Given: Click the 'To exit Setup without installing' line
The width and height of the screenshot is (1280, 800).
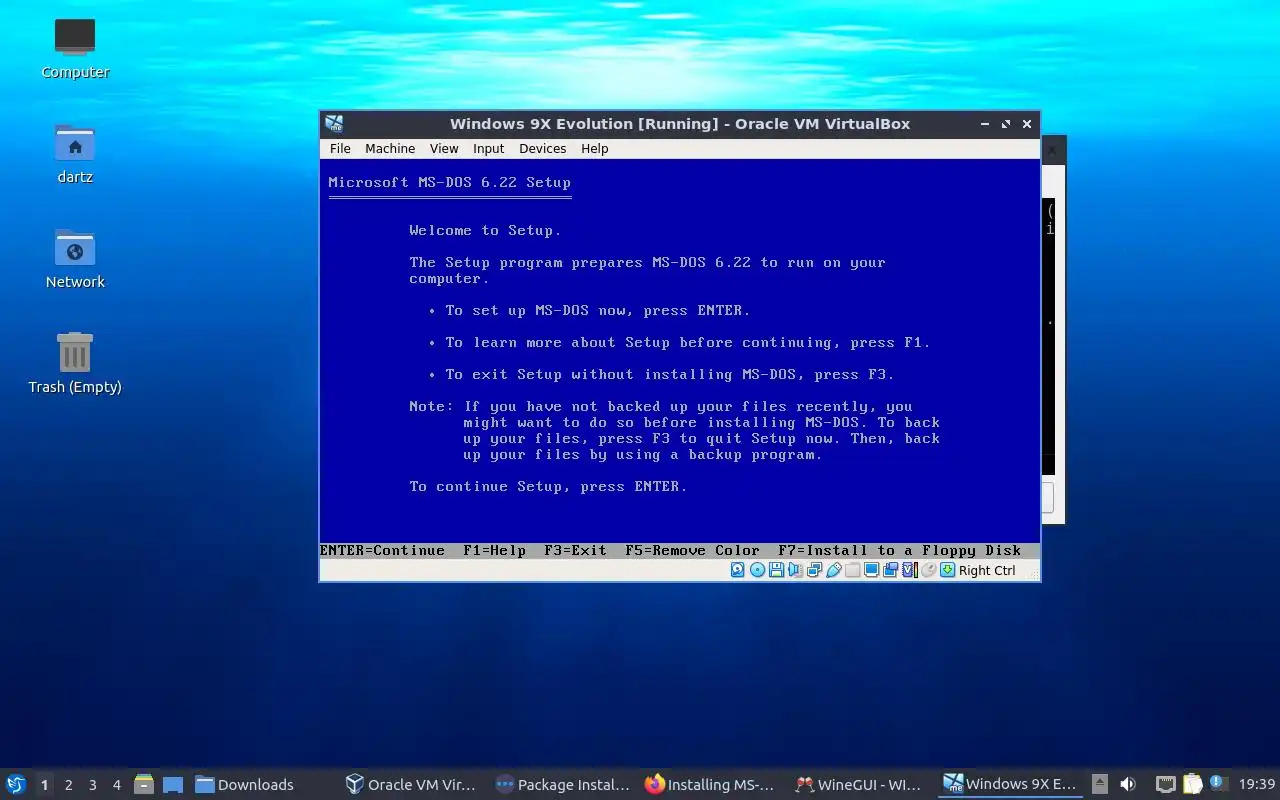Looking at the screenshot, I should click(x=669, y=374).
